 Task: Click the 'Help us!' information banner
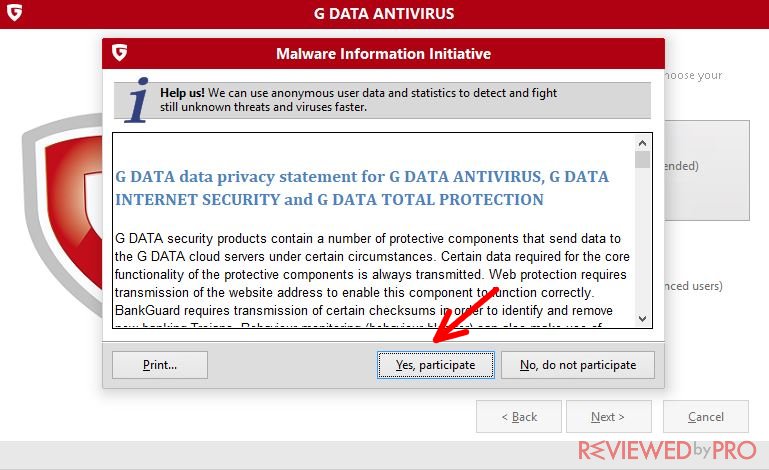click(383, 100)
